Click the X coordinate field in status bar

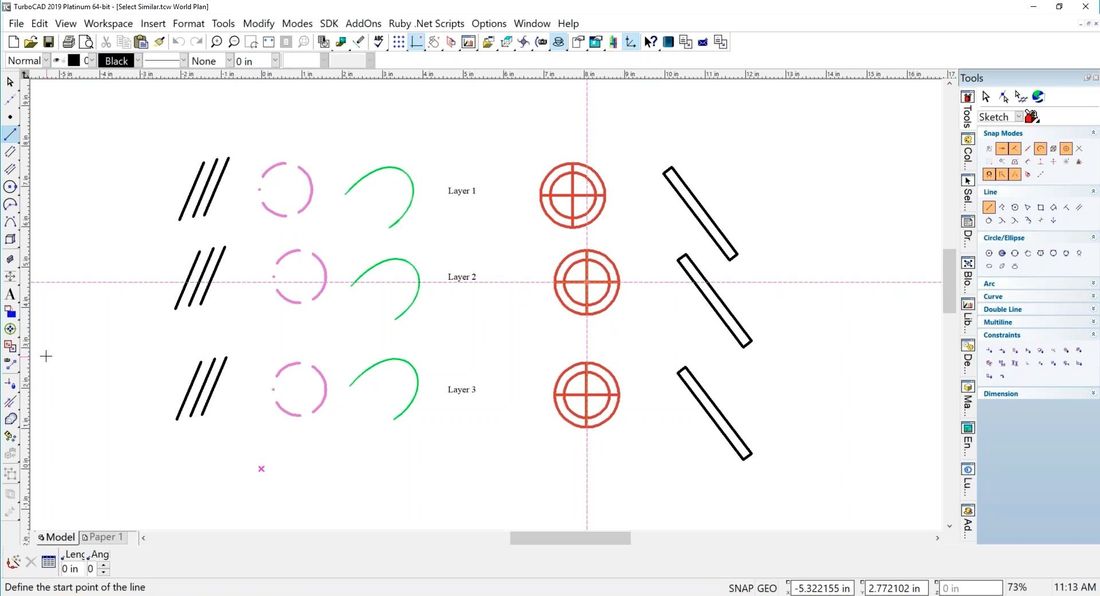822,588
